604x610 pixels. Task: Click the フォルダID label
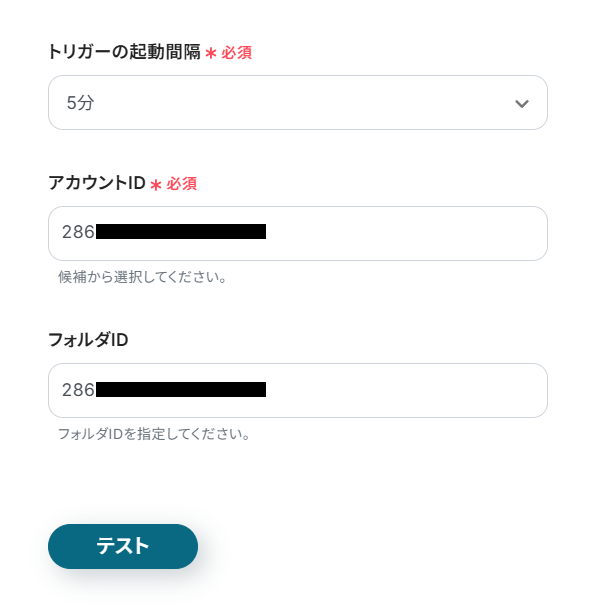click(x=88, y=340)
